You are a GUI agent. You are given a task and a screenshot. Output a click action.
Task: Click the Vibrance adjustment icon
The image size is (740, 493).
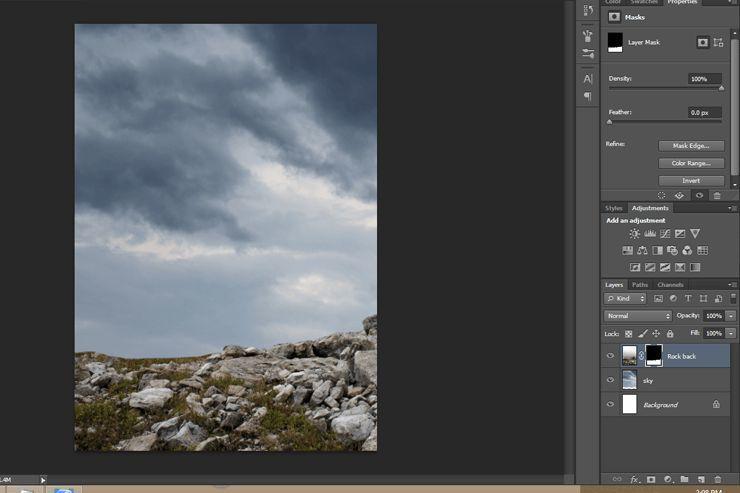coord(695,233)
